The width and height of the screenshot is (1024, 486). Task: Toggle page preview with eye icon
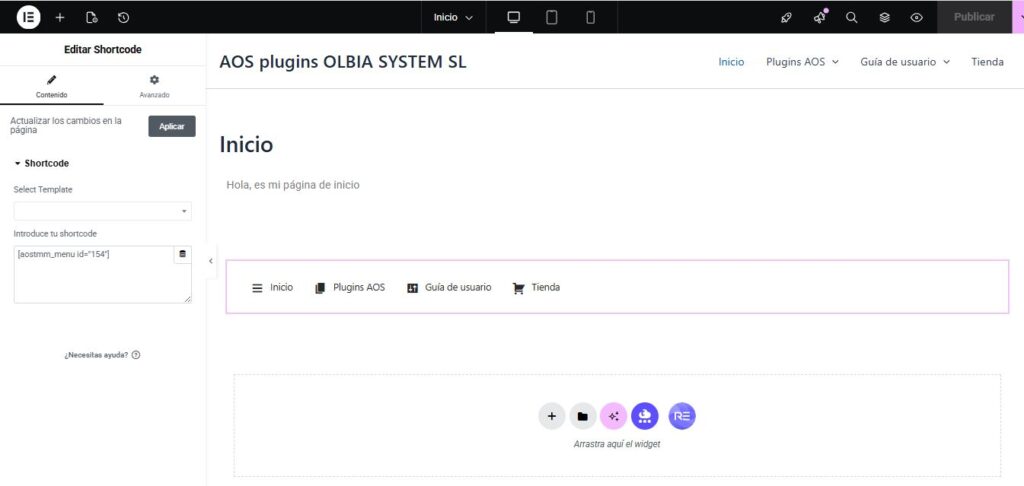coord(916,17)
